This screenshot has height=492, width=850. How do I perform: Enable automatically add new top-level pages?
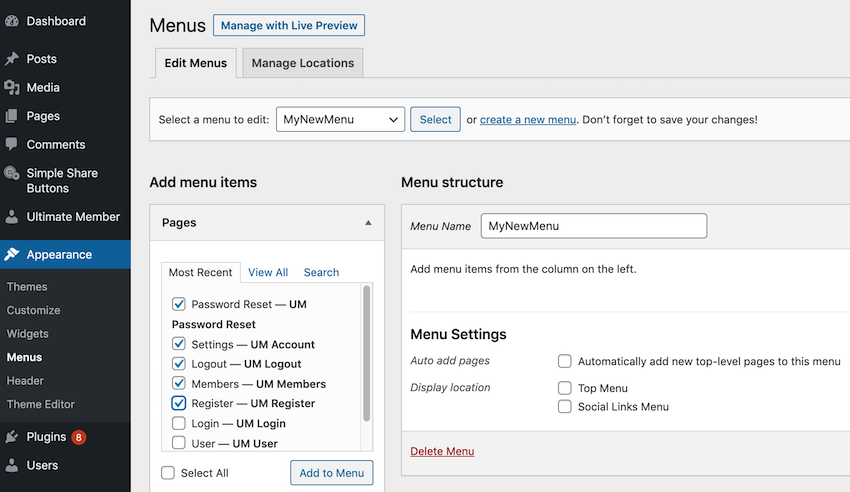(x=565, y=361)
